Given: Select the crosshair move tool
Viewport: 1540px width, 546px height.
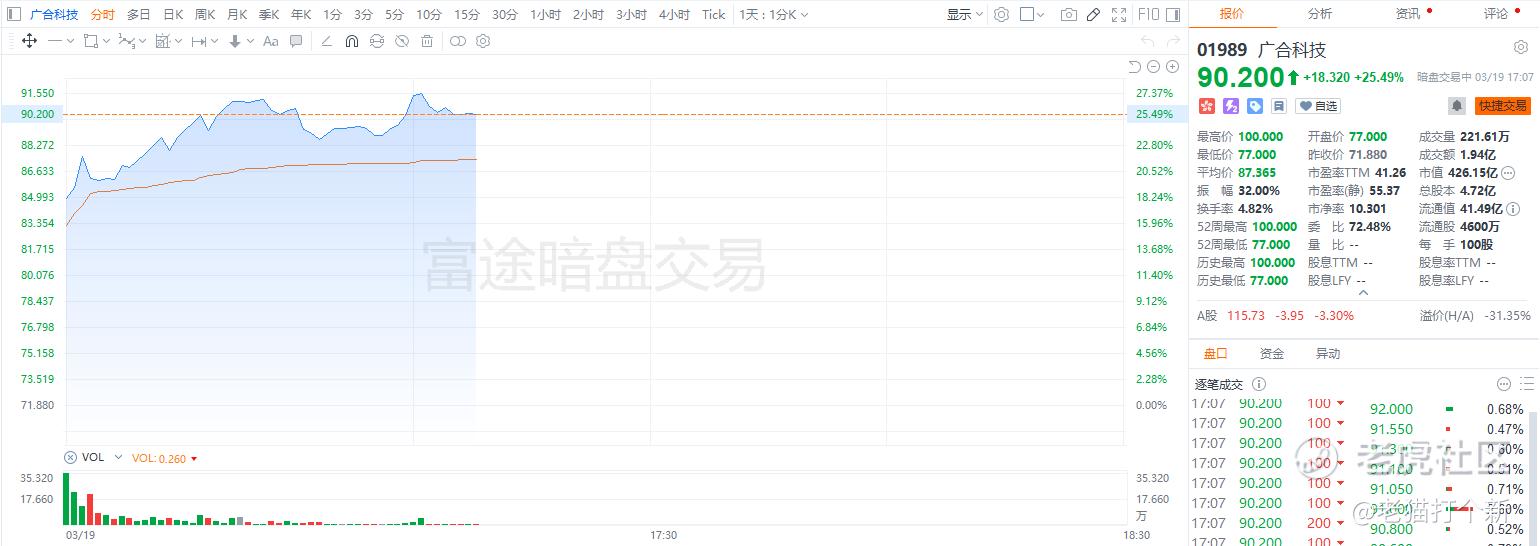Looking at the screenshot, I should click(29, 41).
